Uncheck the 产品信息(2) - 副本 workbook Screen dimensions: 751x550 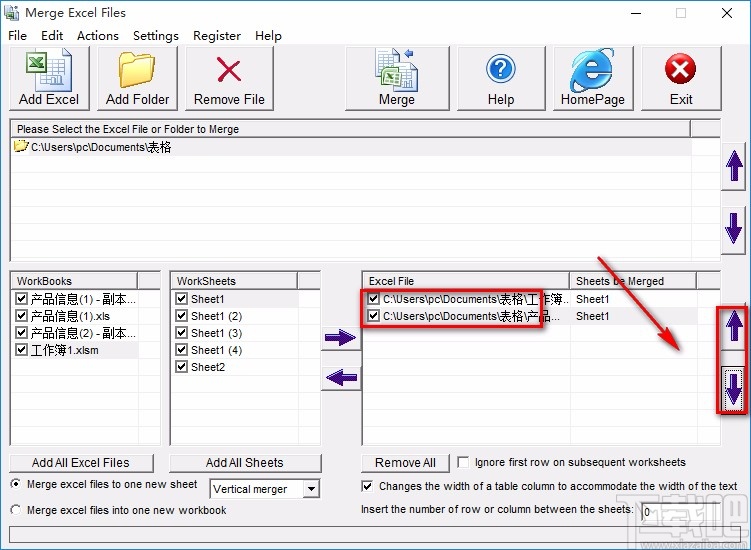[21, 332]
